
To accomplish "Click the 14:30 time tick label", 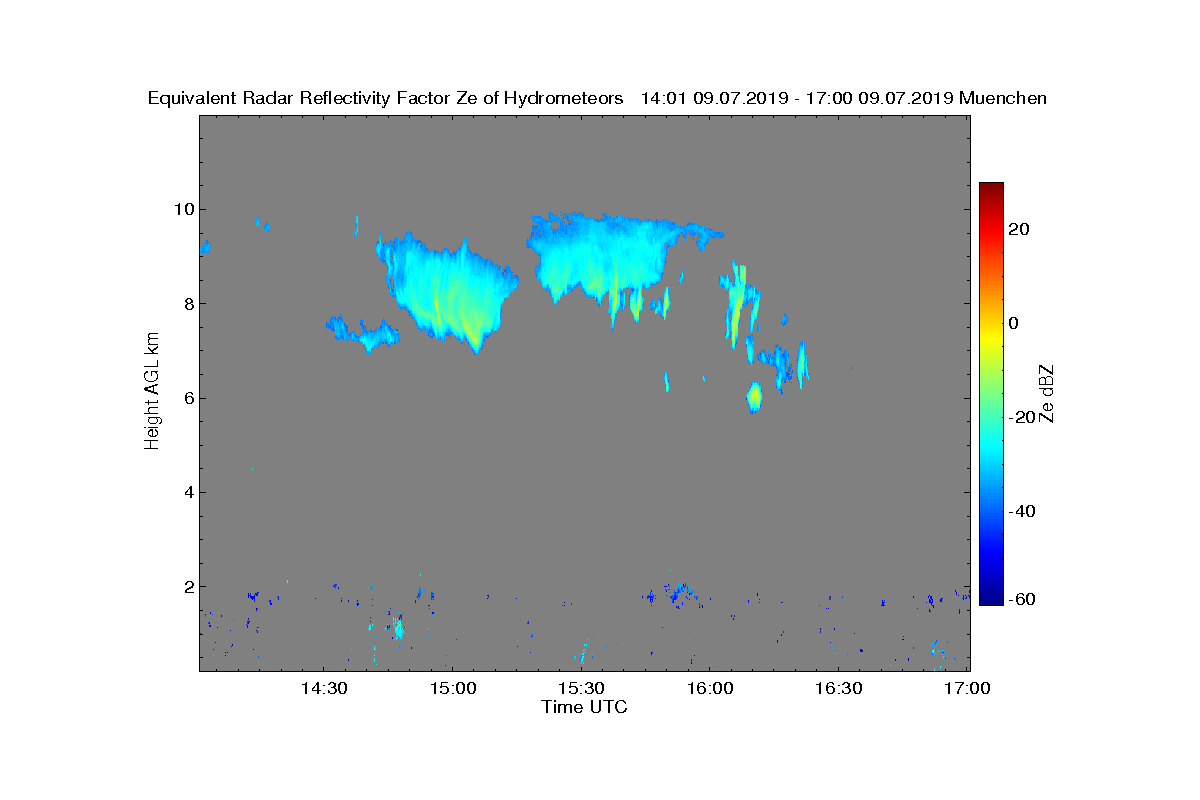I will point(323,689).
